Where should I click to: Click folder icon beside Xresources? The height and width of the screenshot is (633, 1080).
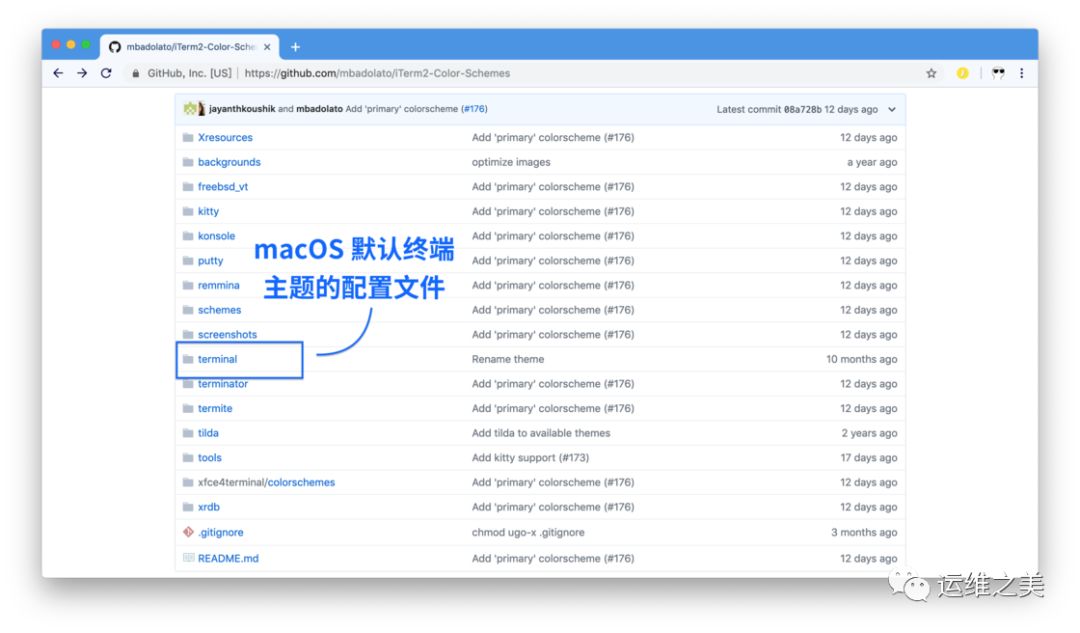188,137
